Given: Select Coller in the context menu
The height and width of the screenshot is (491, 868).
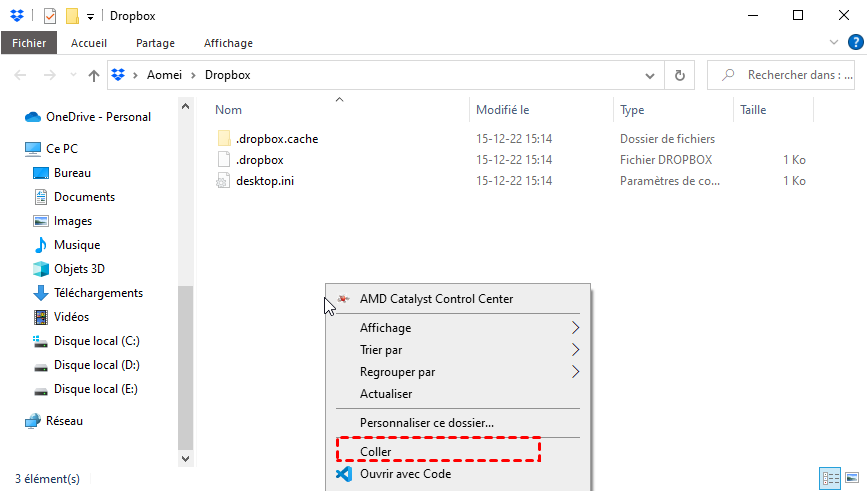Looking at the screenshot, I should pyautogui.click(x=376, y=452).
